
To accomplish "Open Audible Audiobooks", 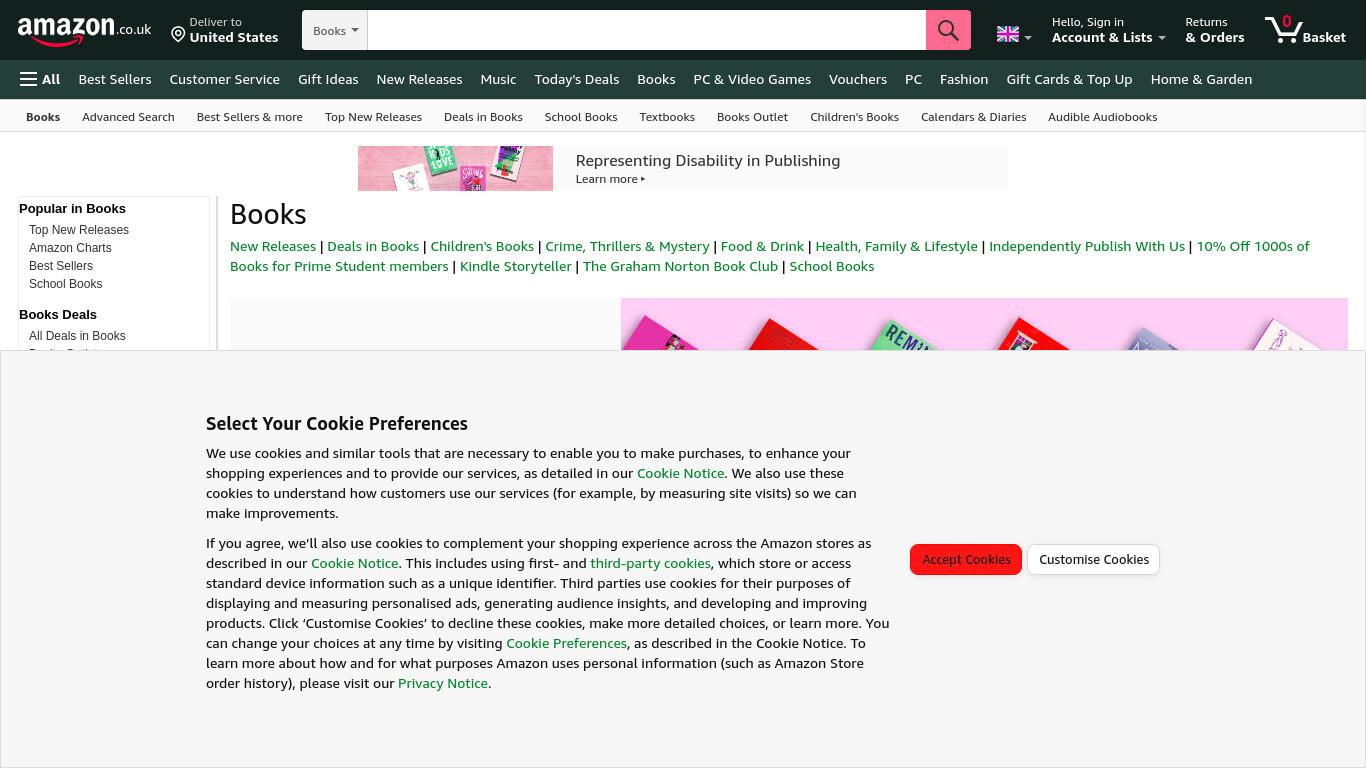I will point(1102,117).
